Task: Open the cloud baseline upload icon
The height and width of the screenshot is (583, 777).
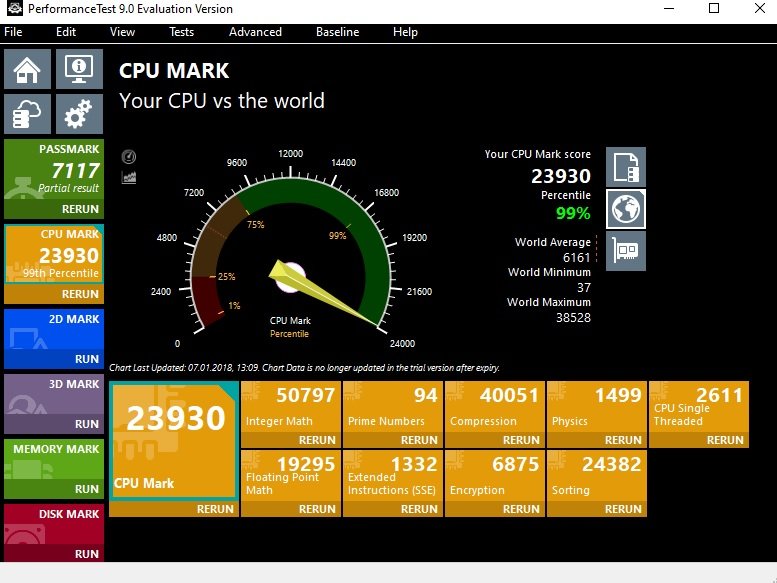Action: pyautogui.click(x=28, y=114)
